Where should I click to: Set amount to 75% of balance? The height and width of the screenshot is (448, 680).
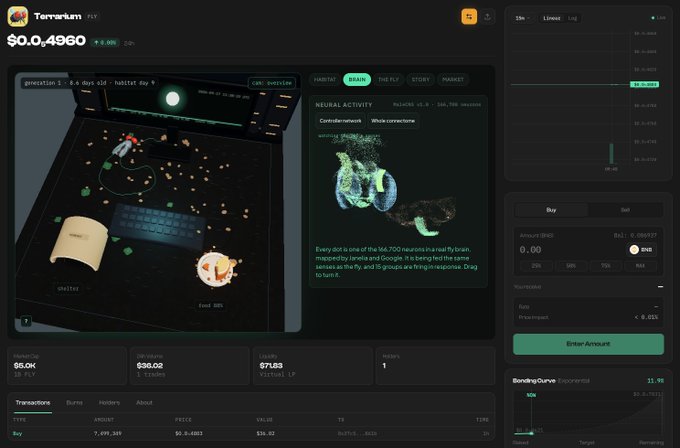point(605,266)
